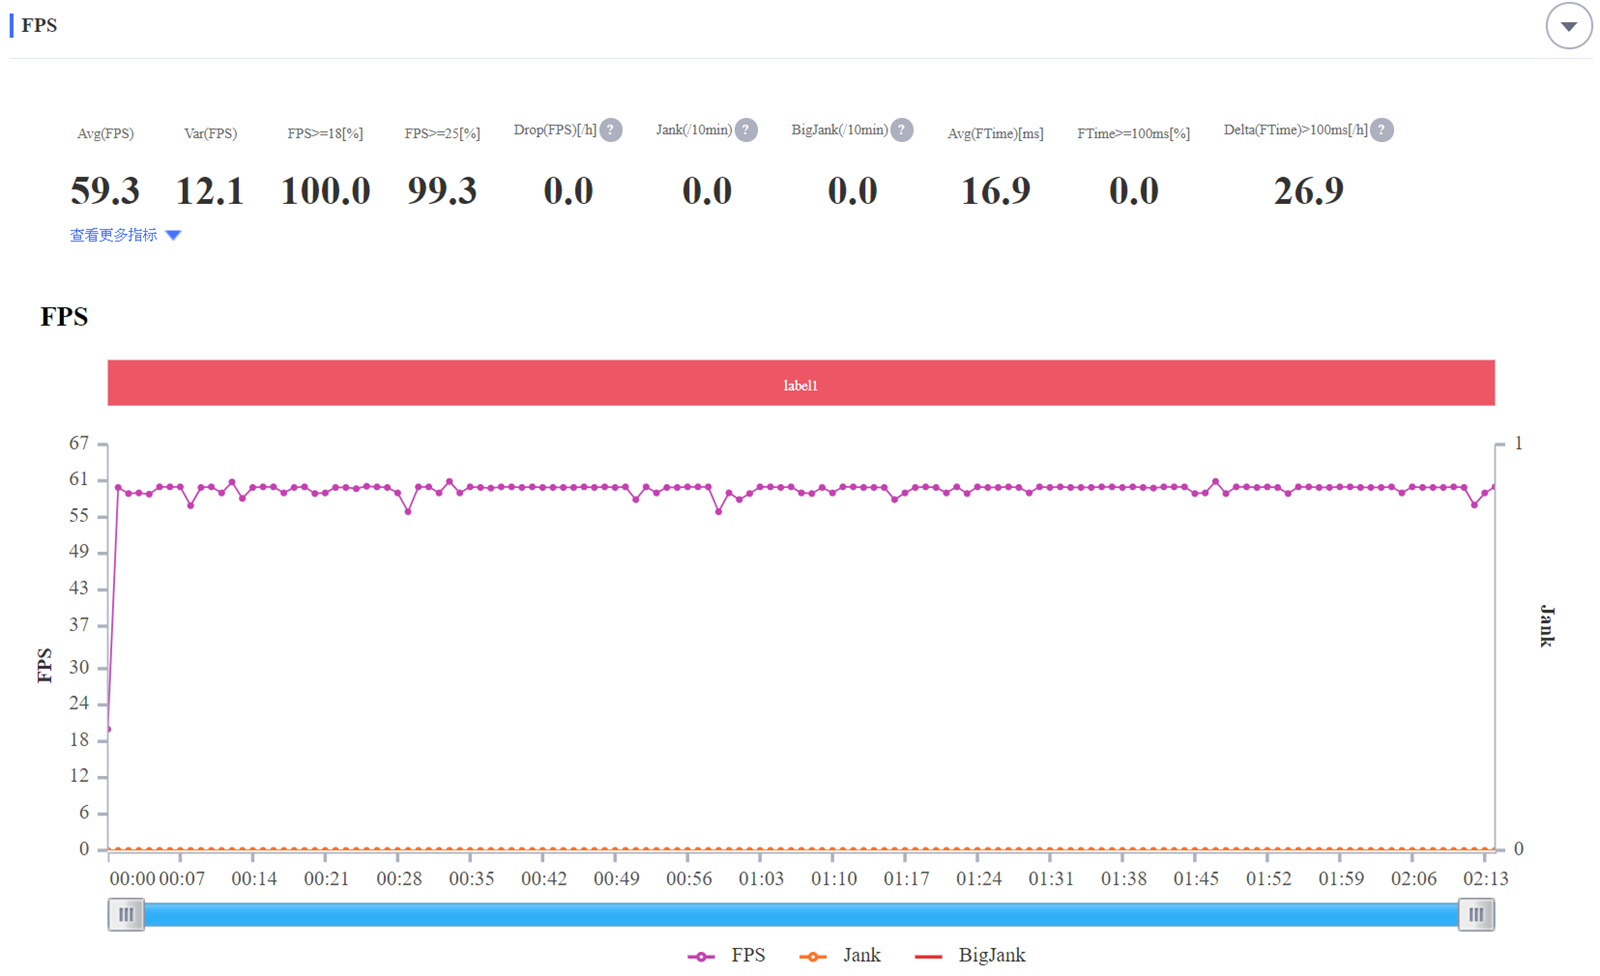Select the red label1 bar
The height and width of the screenshot is (976, 1600).
click(x=800, y=383)
